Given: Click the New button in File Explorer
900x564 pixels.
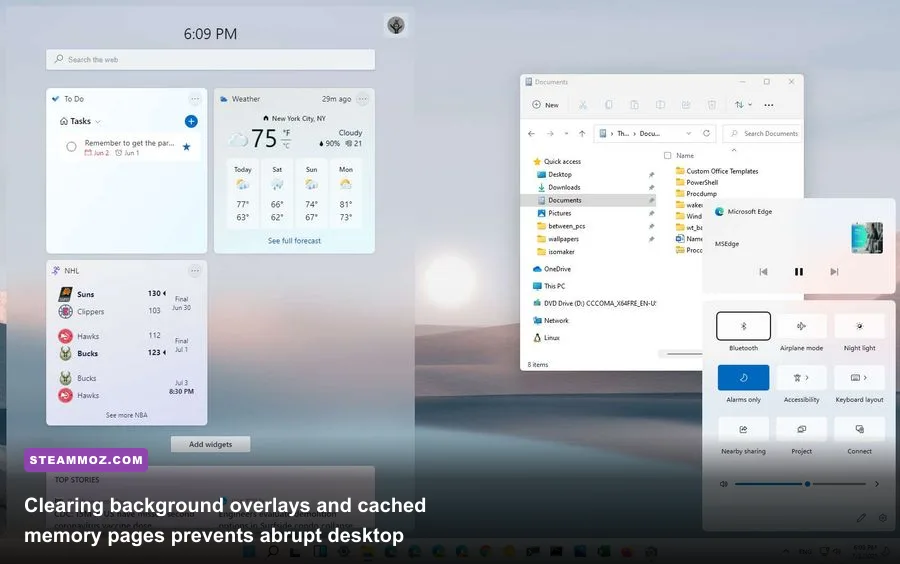Looking at the screenshot, I should tap(545, 104).
